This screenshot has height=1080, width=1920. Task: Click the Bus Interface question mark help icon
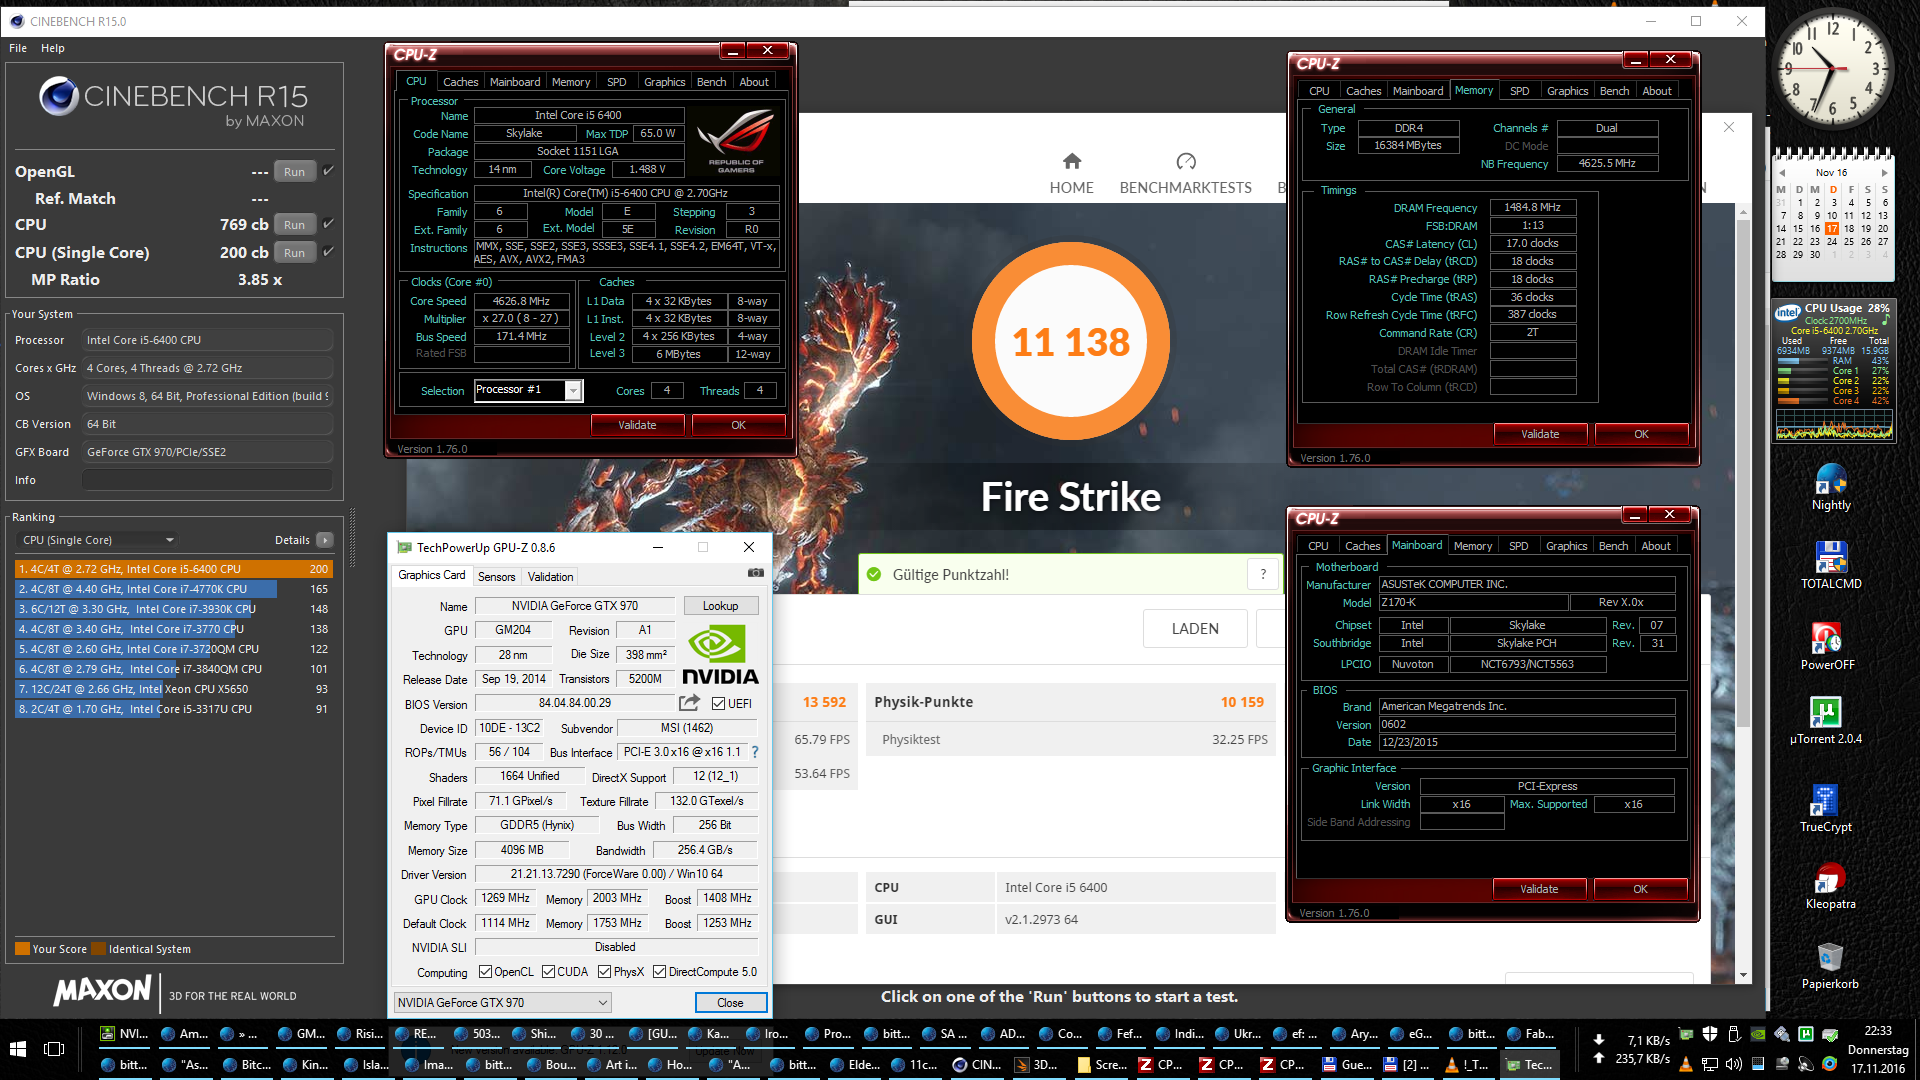point(755,752)
